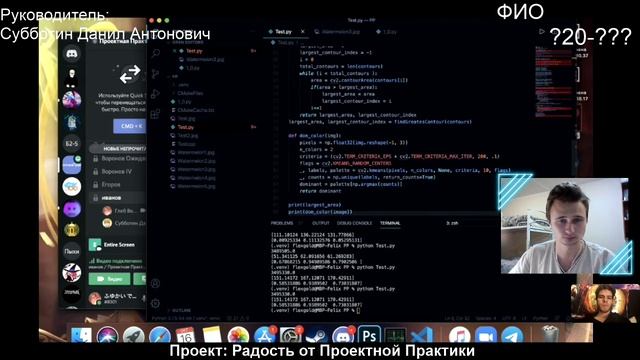
Task: Open Search in VS Code activity bar
Action: 156,53
